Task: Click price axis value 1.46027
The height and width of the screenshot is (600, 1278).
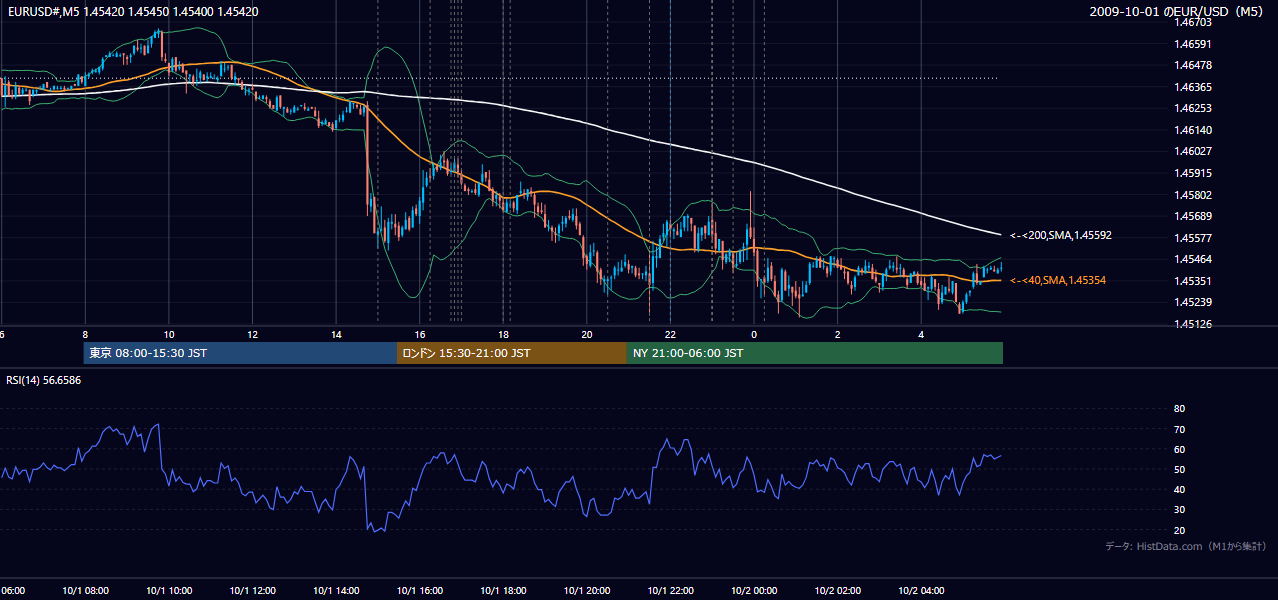Action: coord(1192,152)
